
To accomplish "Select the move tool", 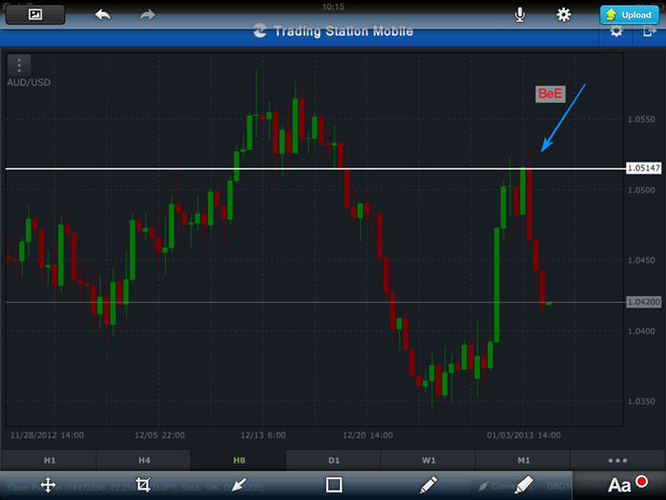I will (48, 485).
